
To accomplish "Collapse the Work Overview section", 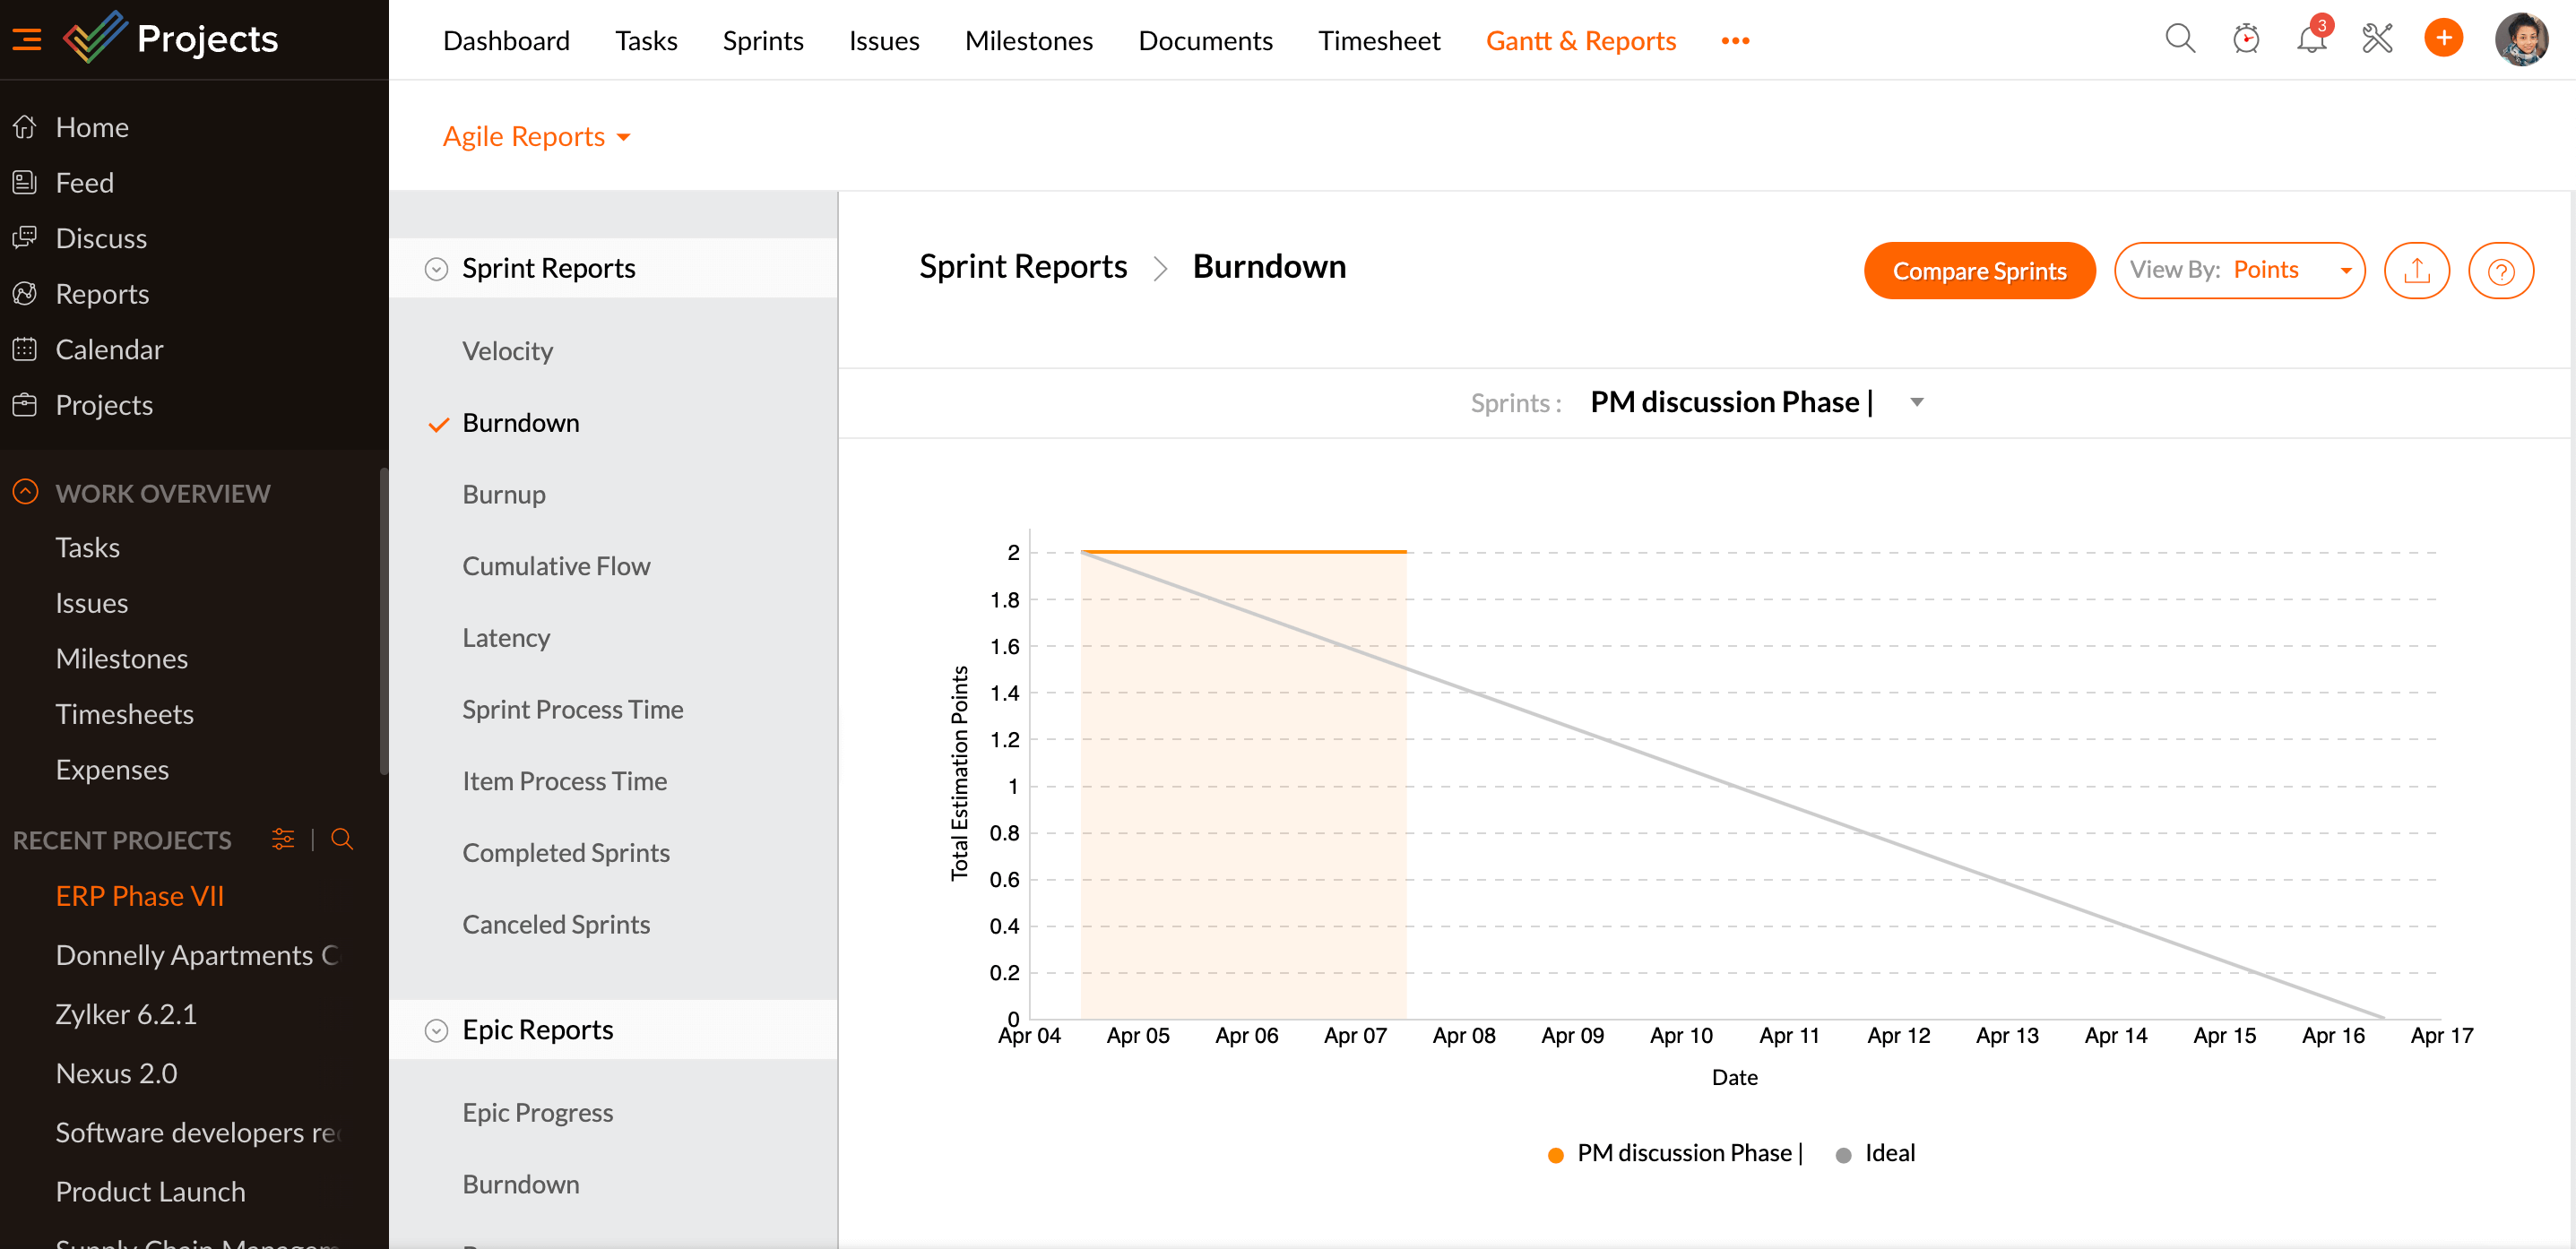I will click(25, 492).
